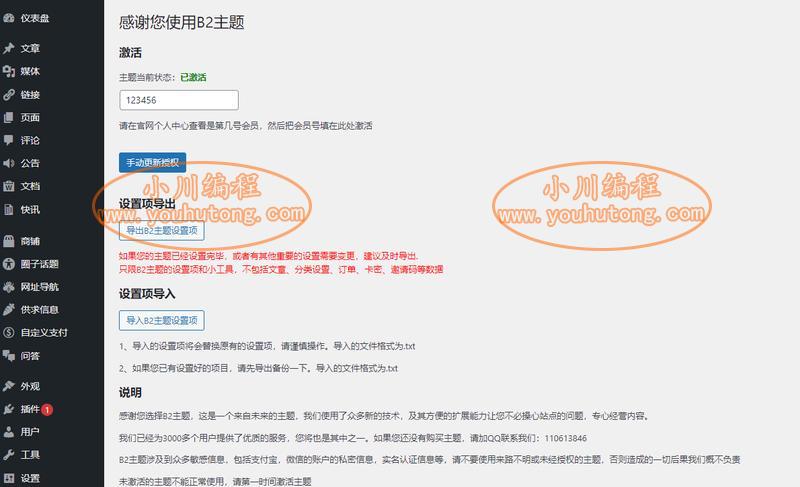Click the note starting 1、导入的设置项将会替换

[x=267, y=346]
